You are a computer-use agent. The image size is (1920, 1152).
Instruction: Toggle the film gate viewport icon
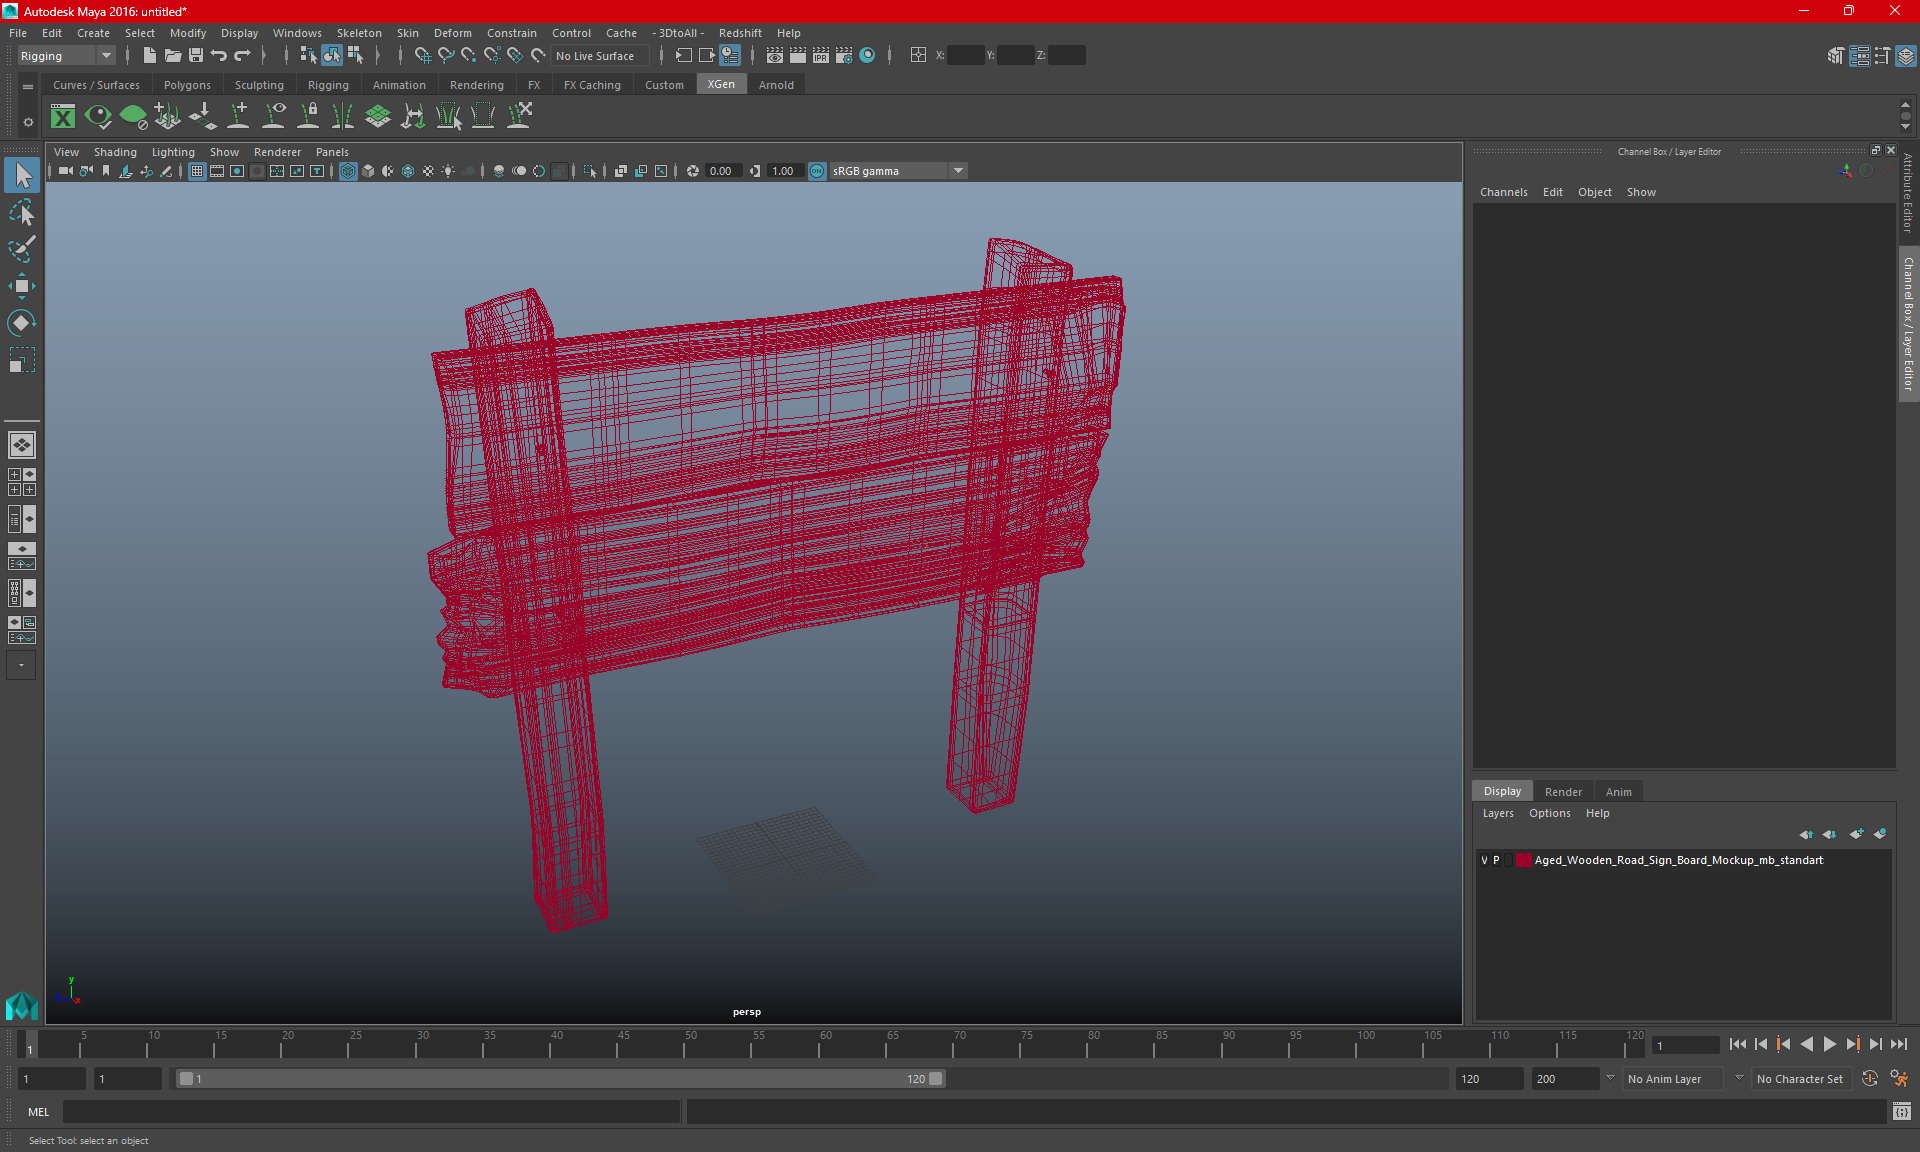pos(217,171)
